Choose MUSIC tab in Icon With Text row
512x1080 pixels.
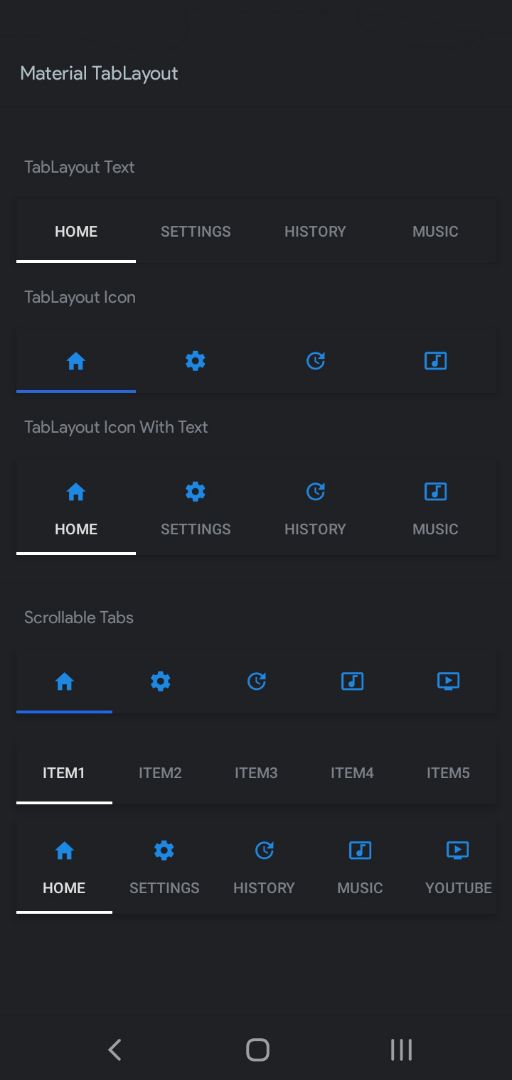click(x=436, y=508)
